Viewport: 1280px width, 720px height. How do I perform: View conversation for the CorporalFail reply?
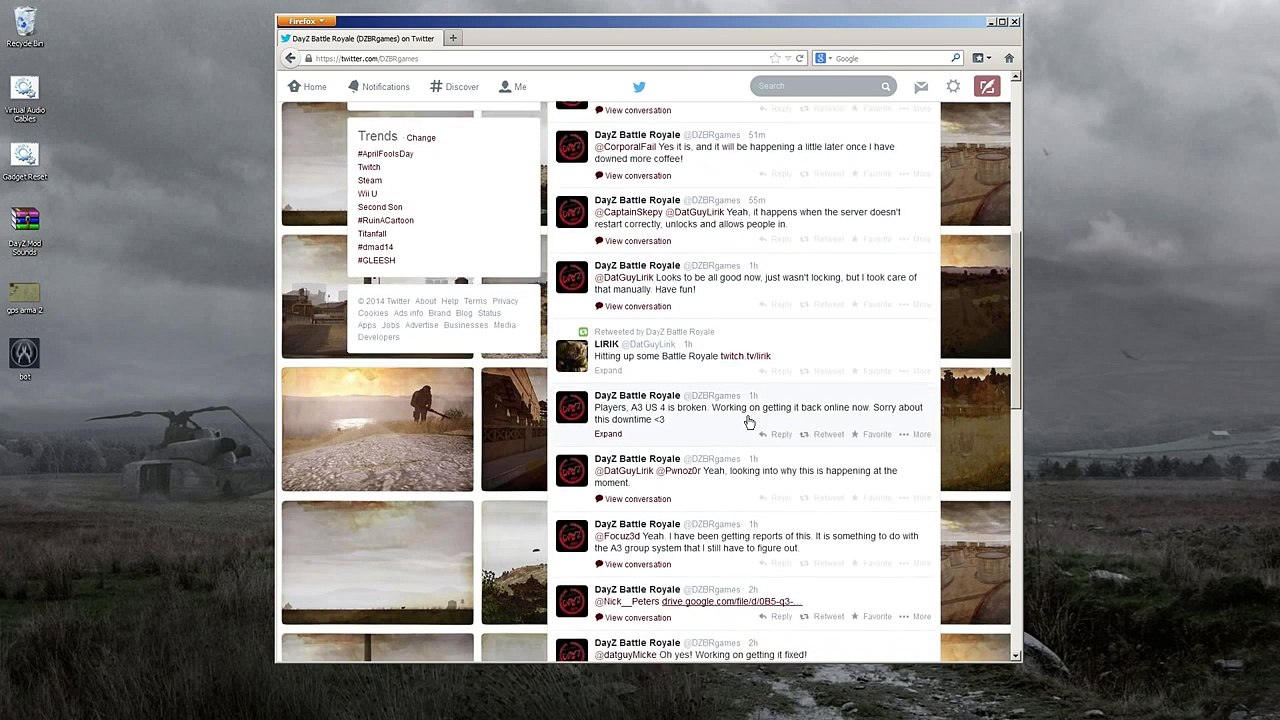[633, 176]
